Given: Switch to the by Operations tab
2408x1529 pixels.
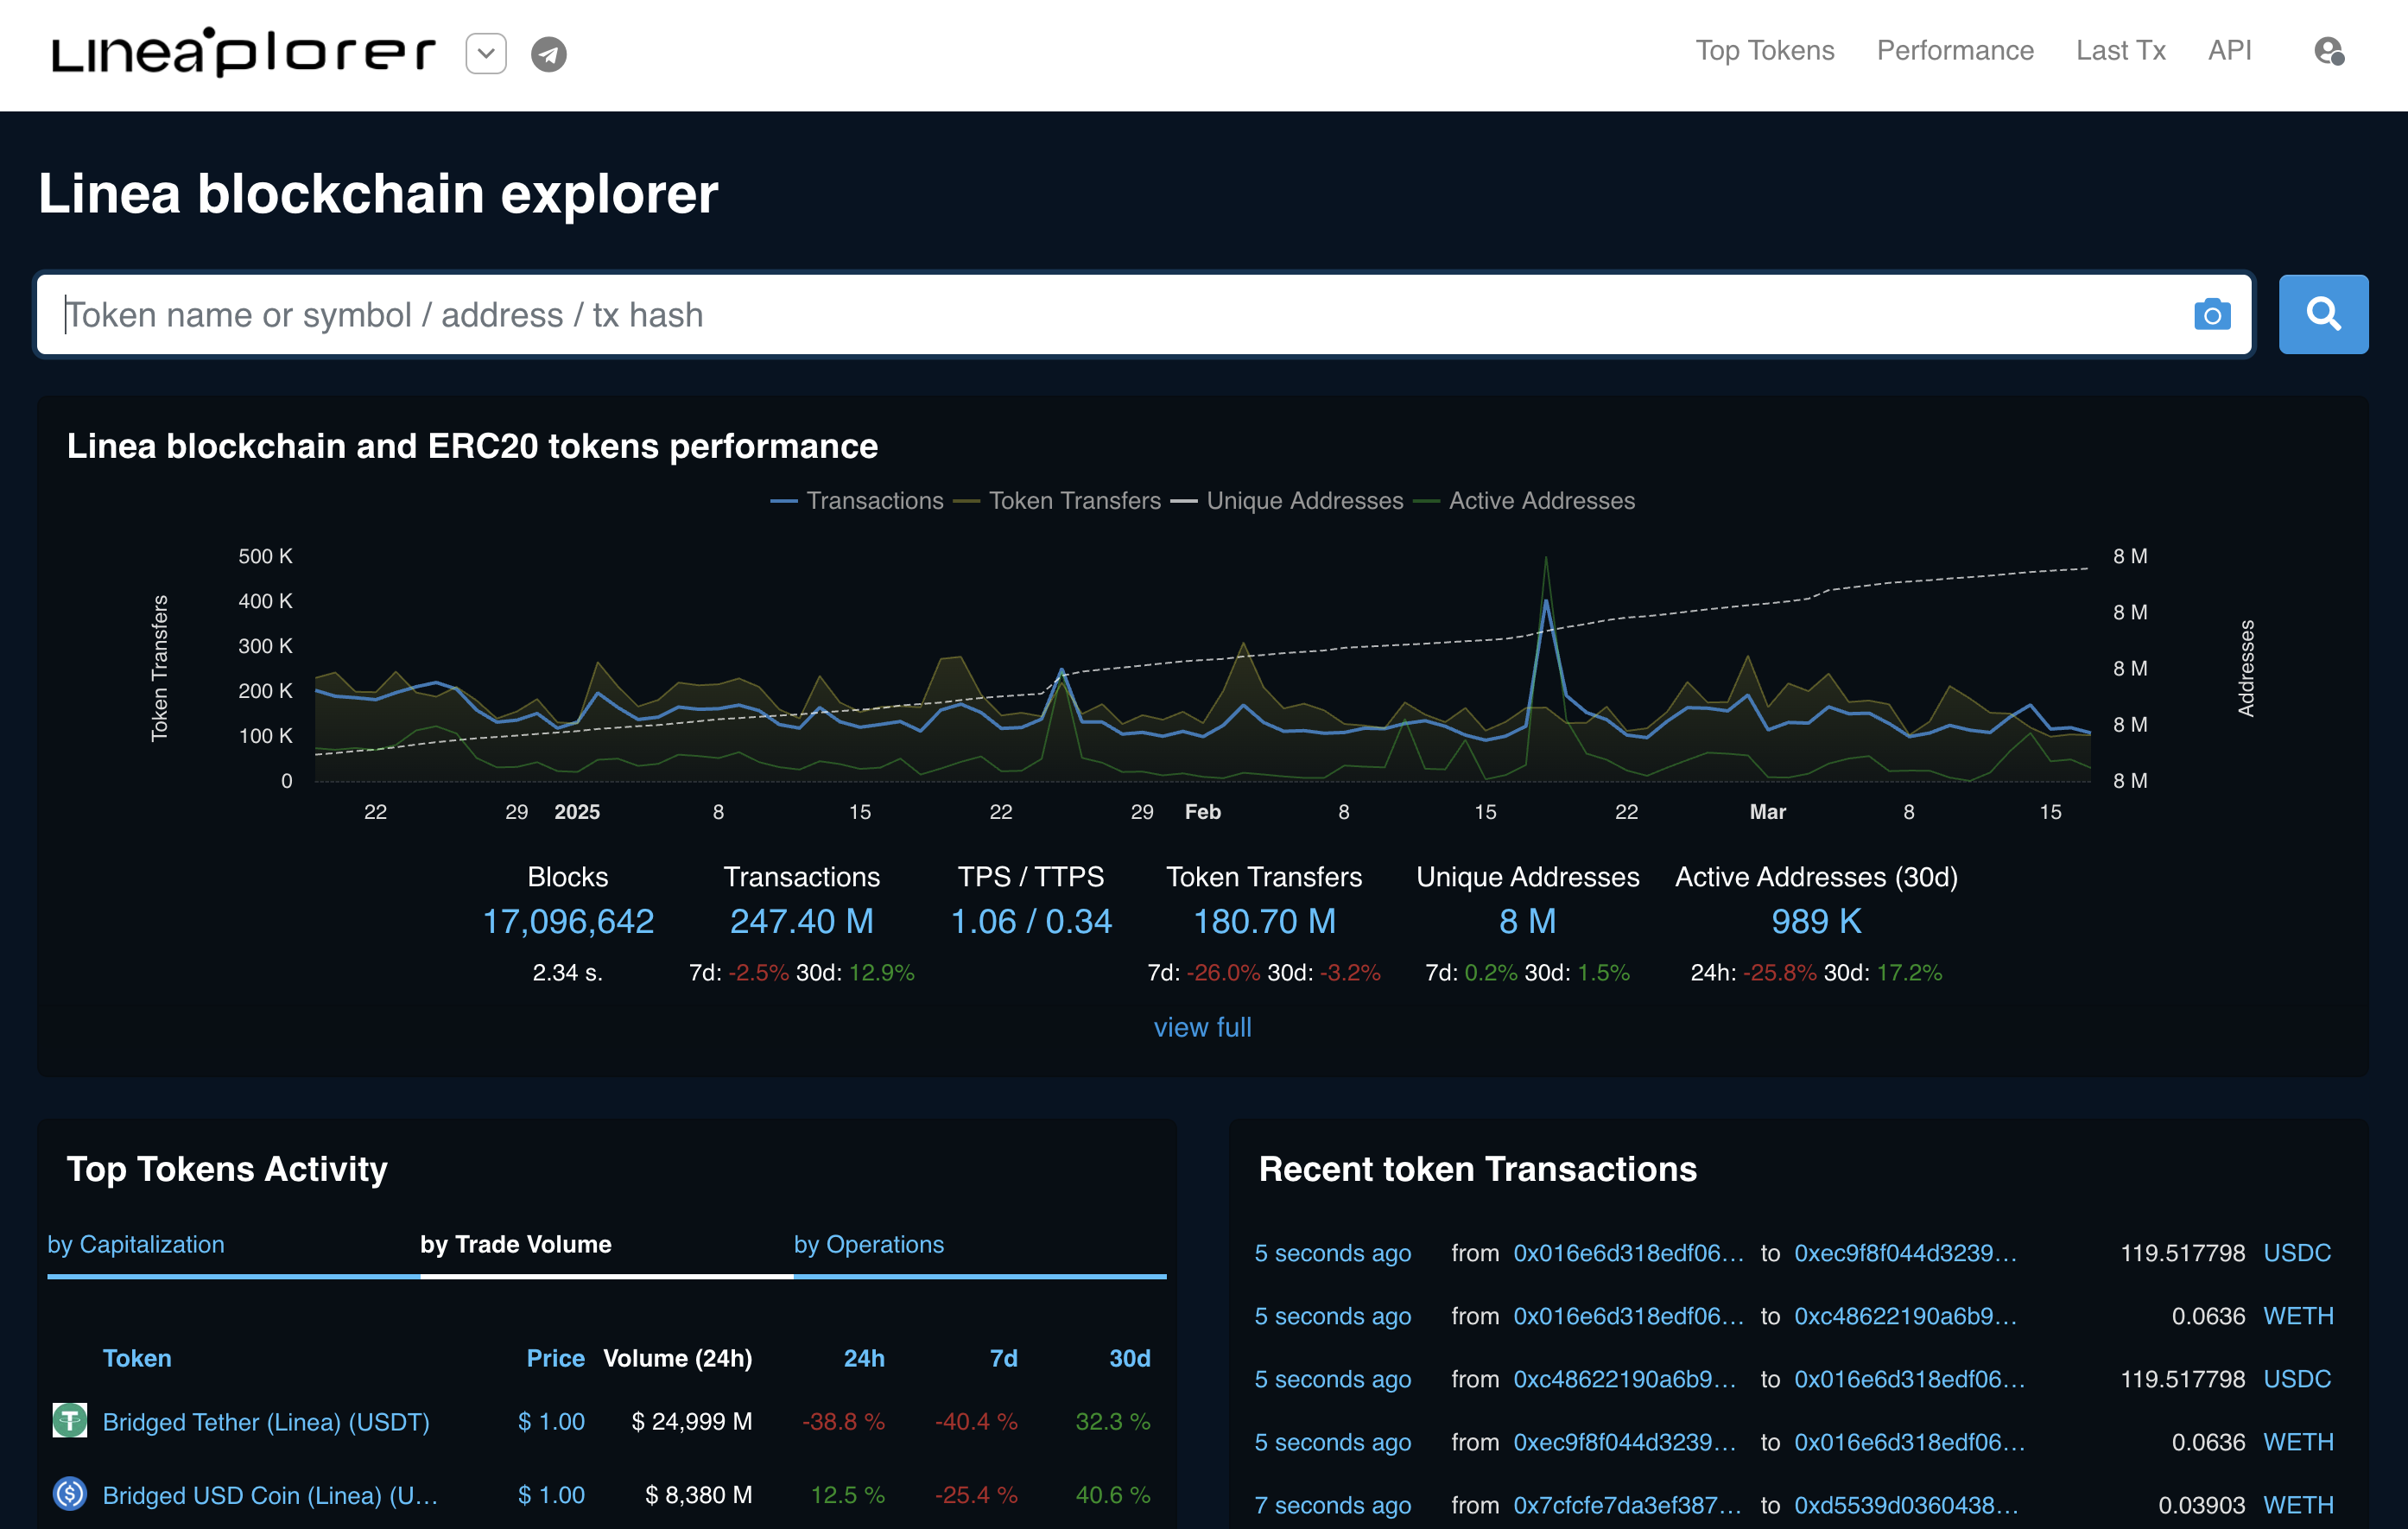Looking at the screenshot, I should pos(868,1244).
